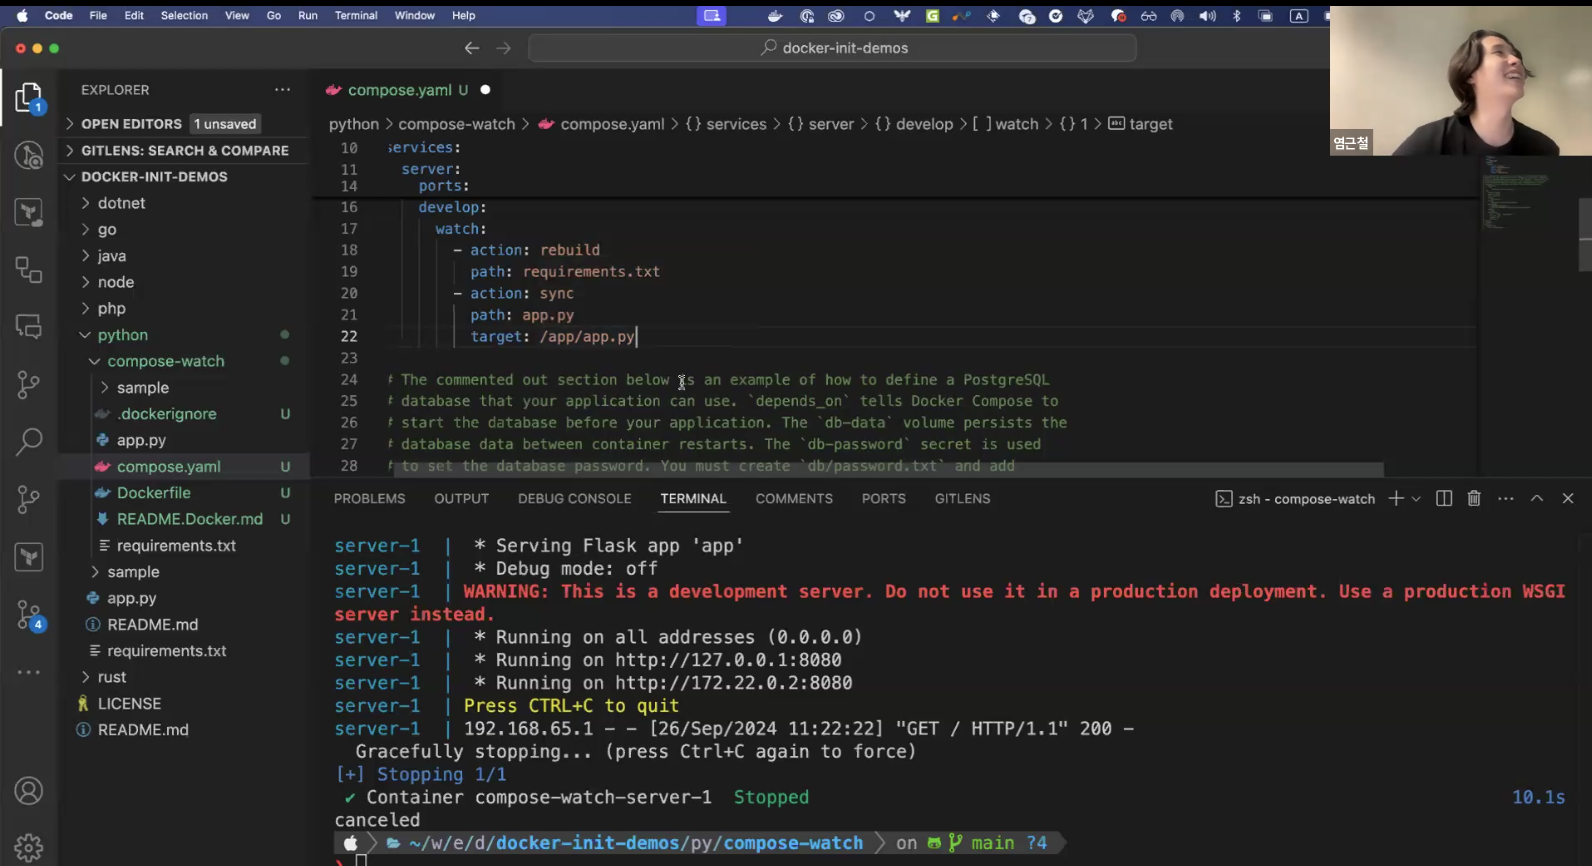Open Dockerfile in the file tree

pyautogui.click(x=153, y=493)
